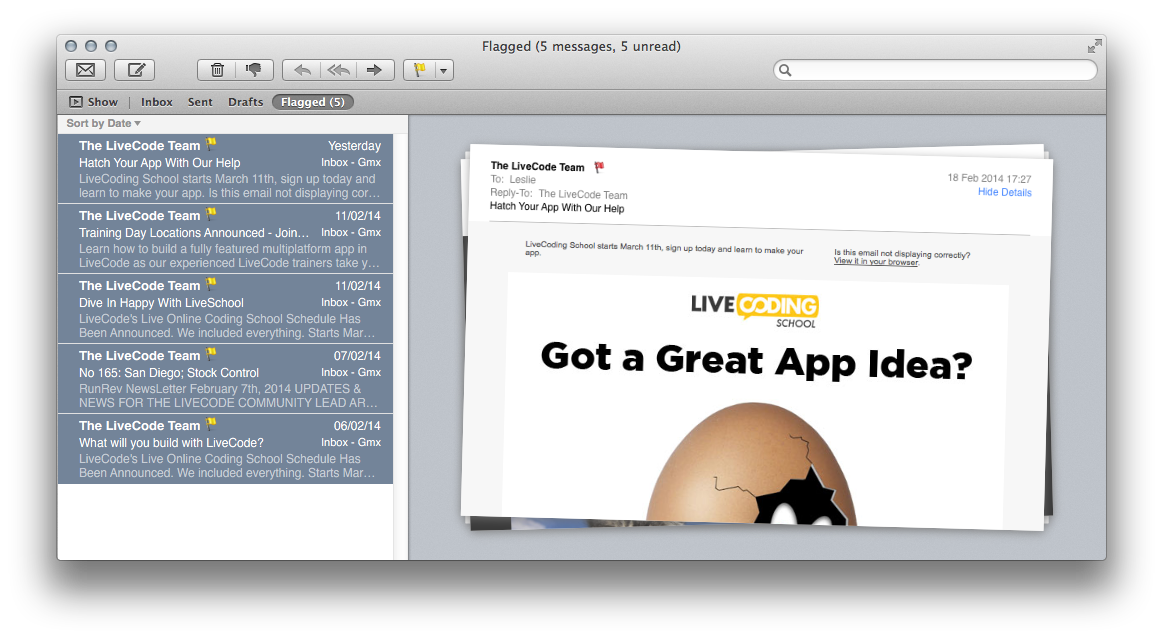Switch to the Sent mailbox
This screenshot has width=1163, height=639.
pos(200,102)
